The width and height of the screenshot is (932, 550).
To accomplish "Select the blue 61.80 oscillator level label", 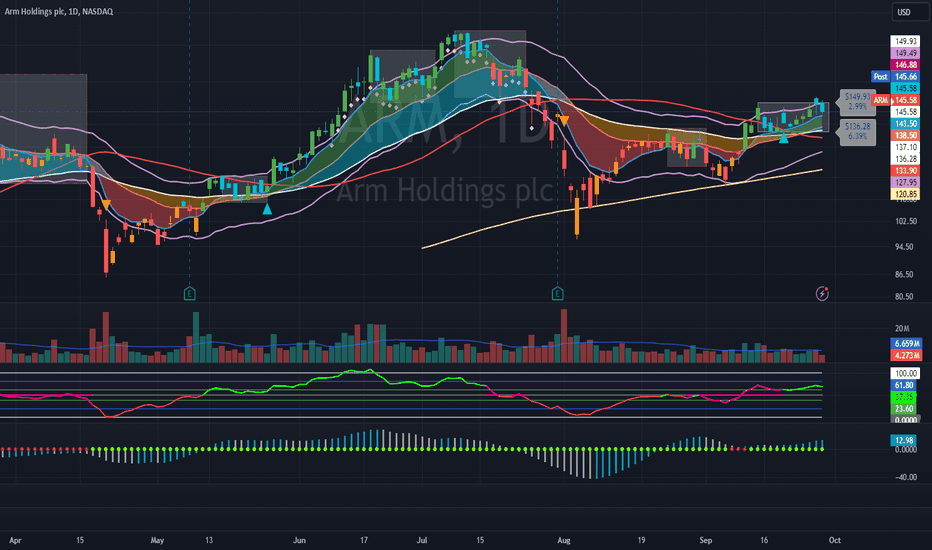I will point(905,385).
